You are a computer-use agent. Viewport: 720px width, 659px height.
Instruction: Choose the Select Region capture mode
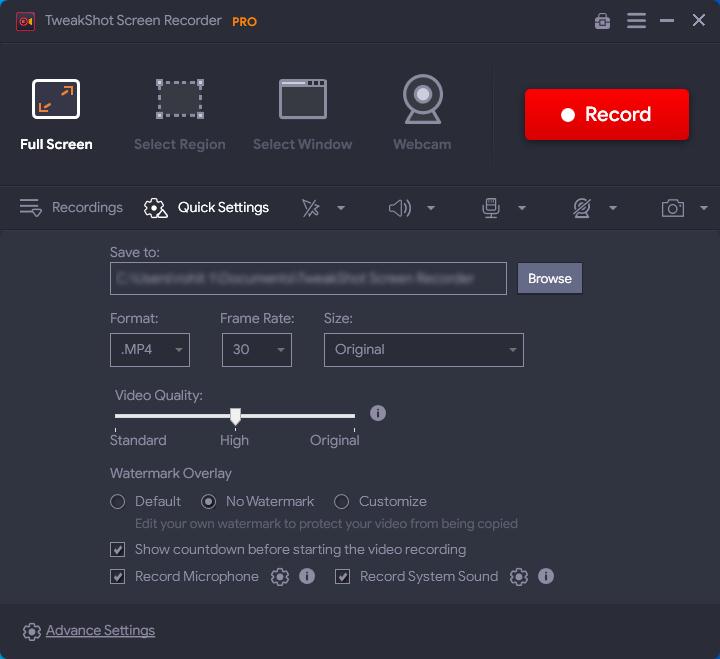click(180, 115)
